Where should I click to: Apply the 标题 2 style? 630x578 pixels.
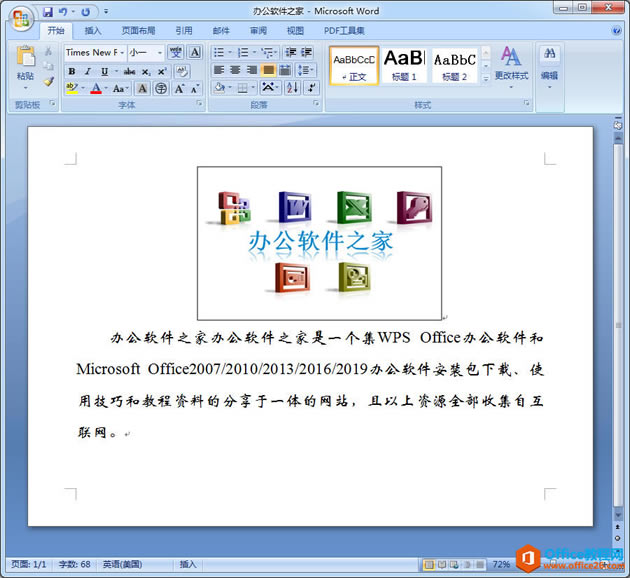[454, 66]
